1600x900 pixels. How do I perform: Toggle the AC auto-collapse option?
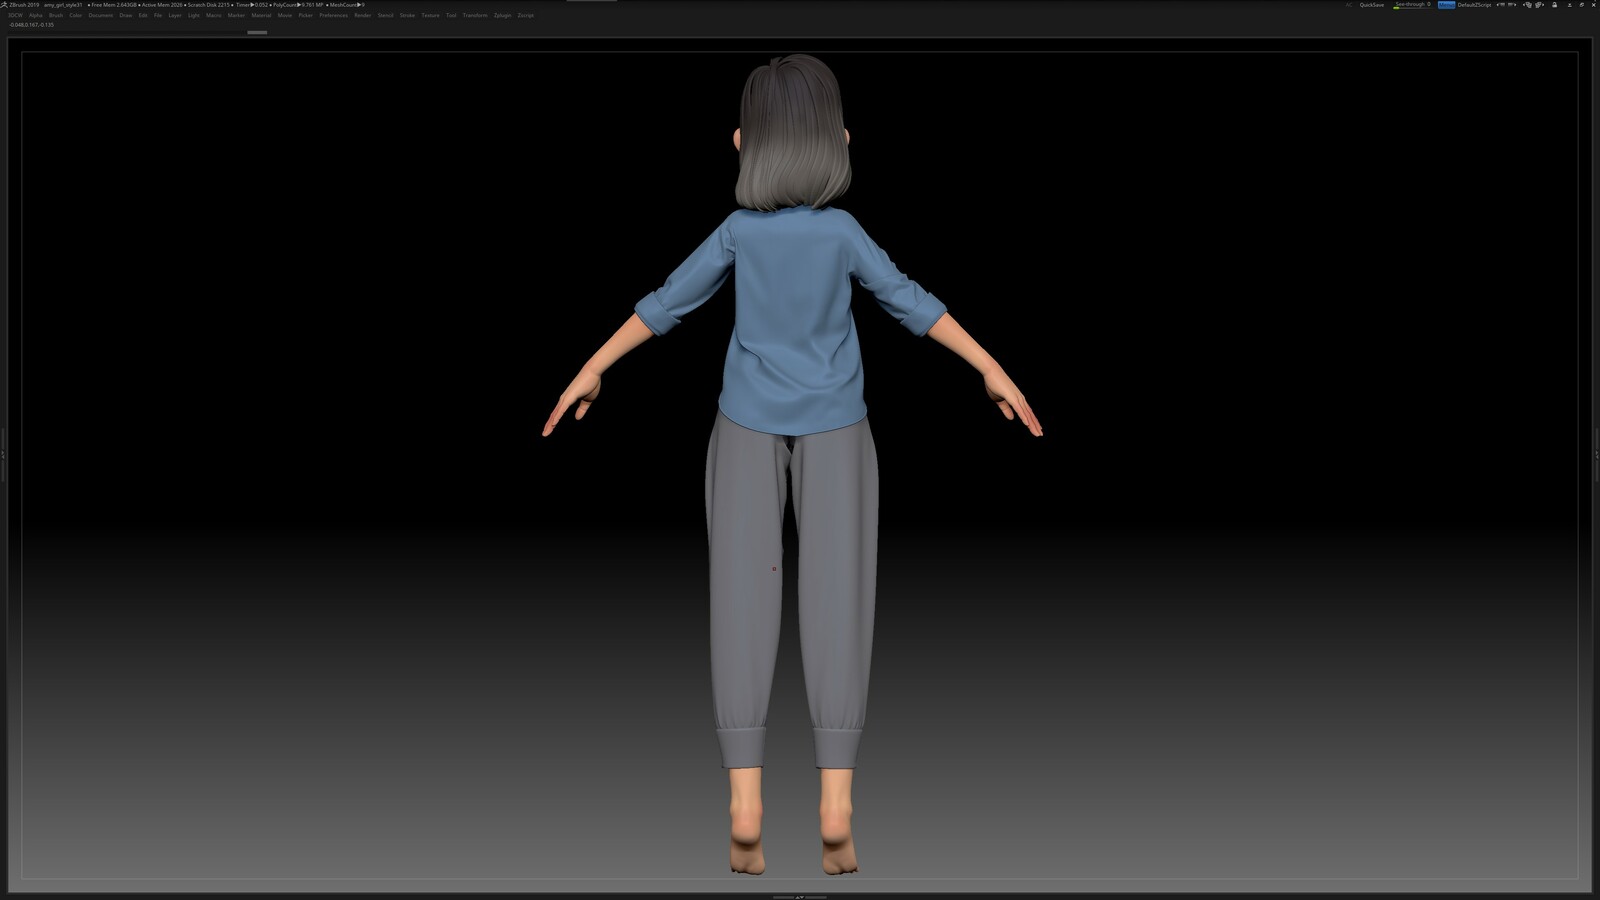(1349, 5)
